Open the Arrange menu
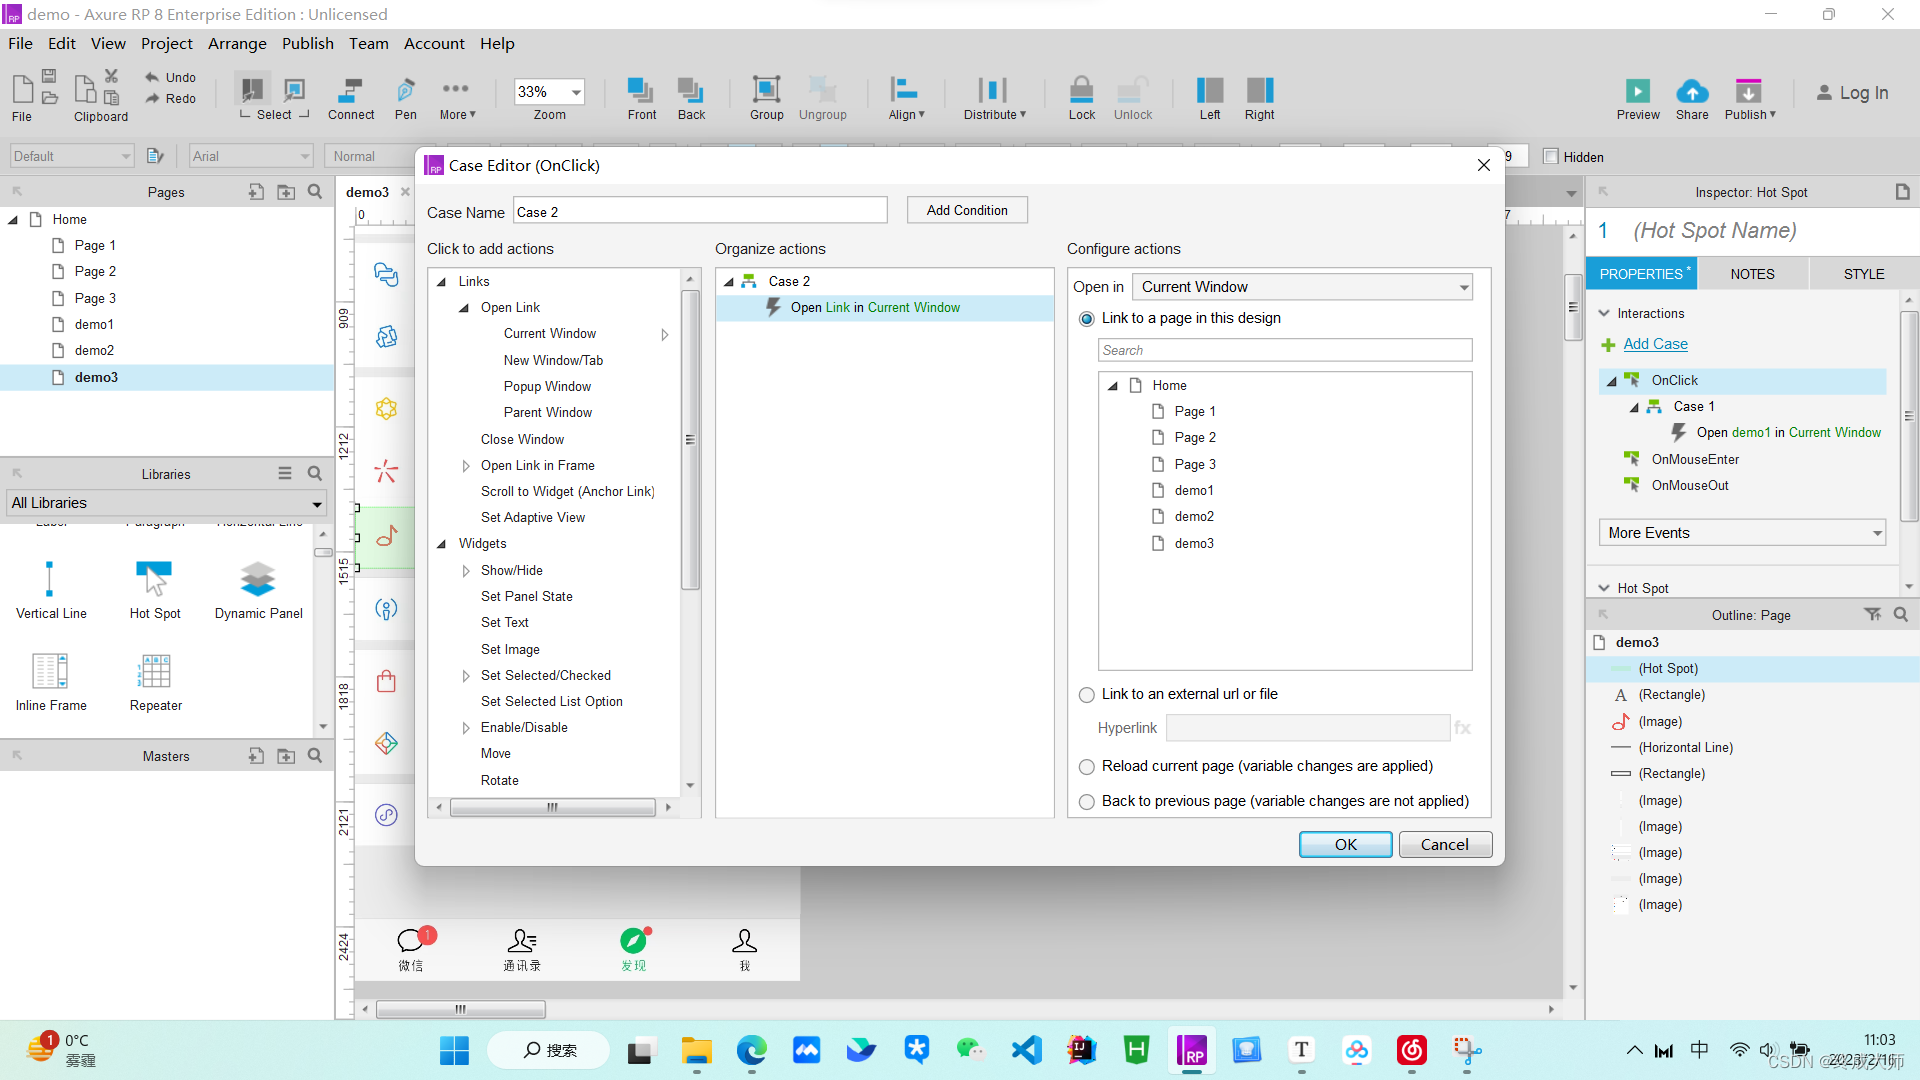The width and height of the screenshot is (1920, 1080). tap(237, 43)
